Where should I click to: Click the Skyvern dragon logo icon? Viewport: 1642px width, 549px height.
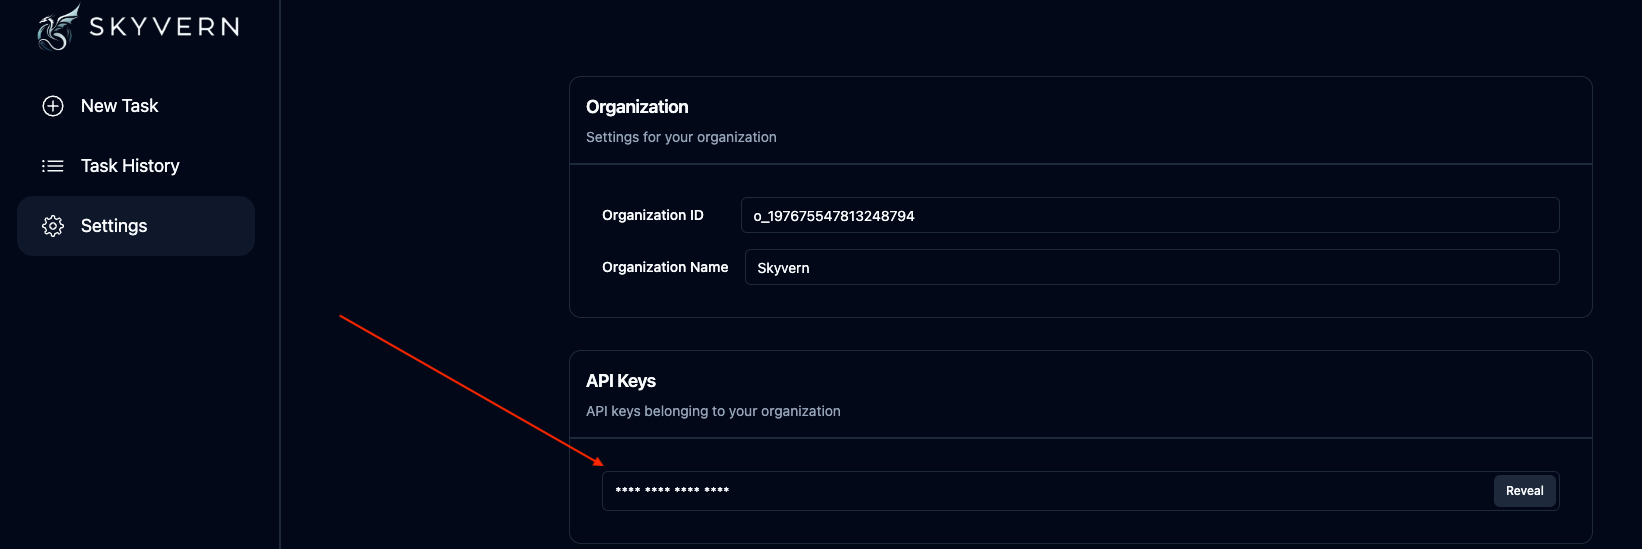58,27
